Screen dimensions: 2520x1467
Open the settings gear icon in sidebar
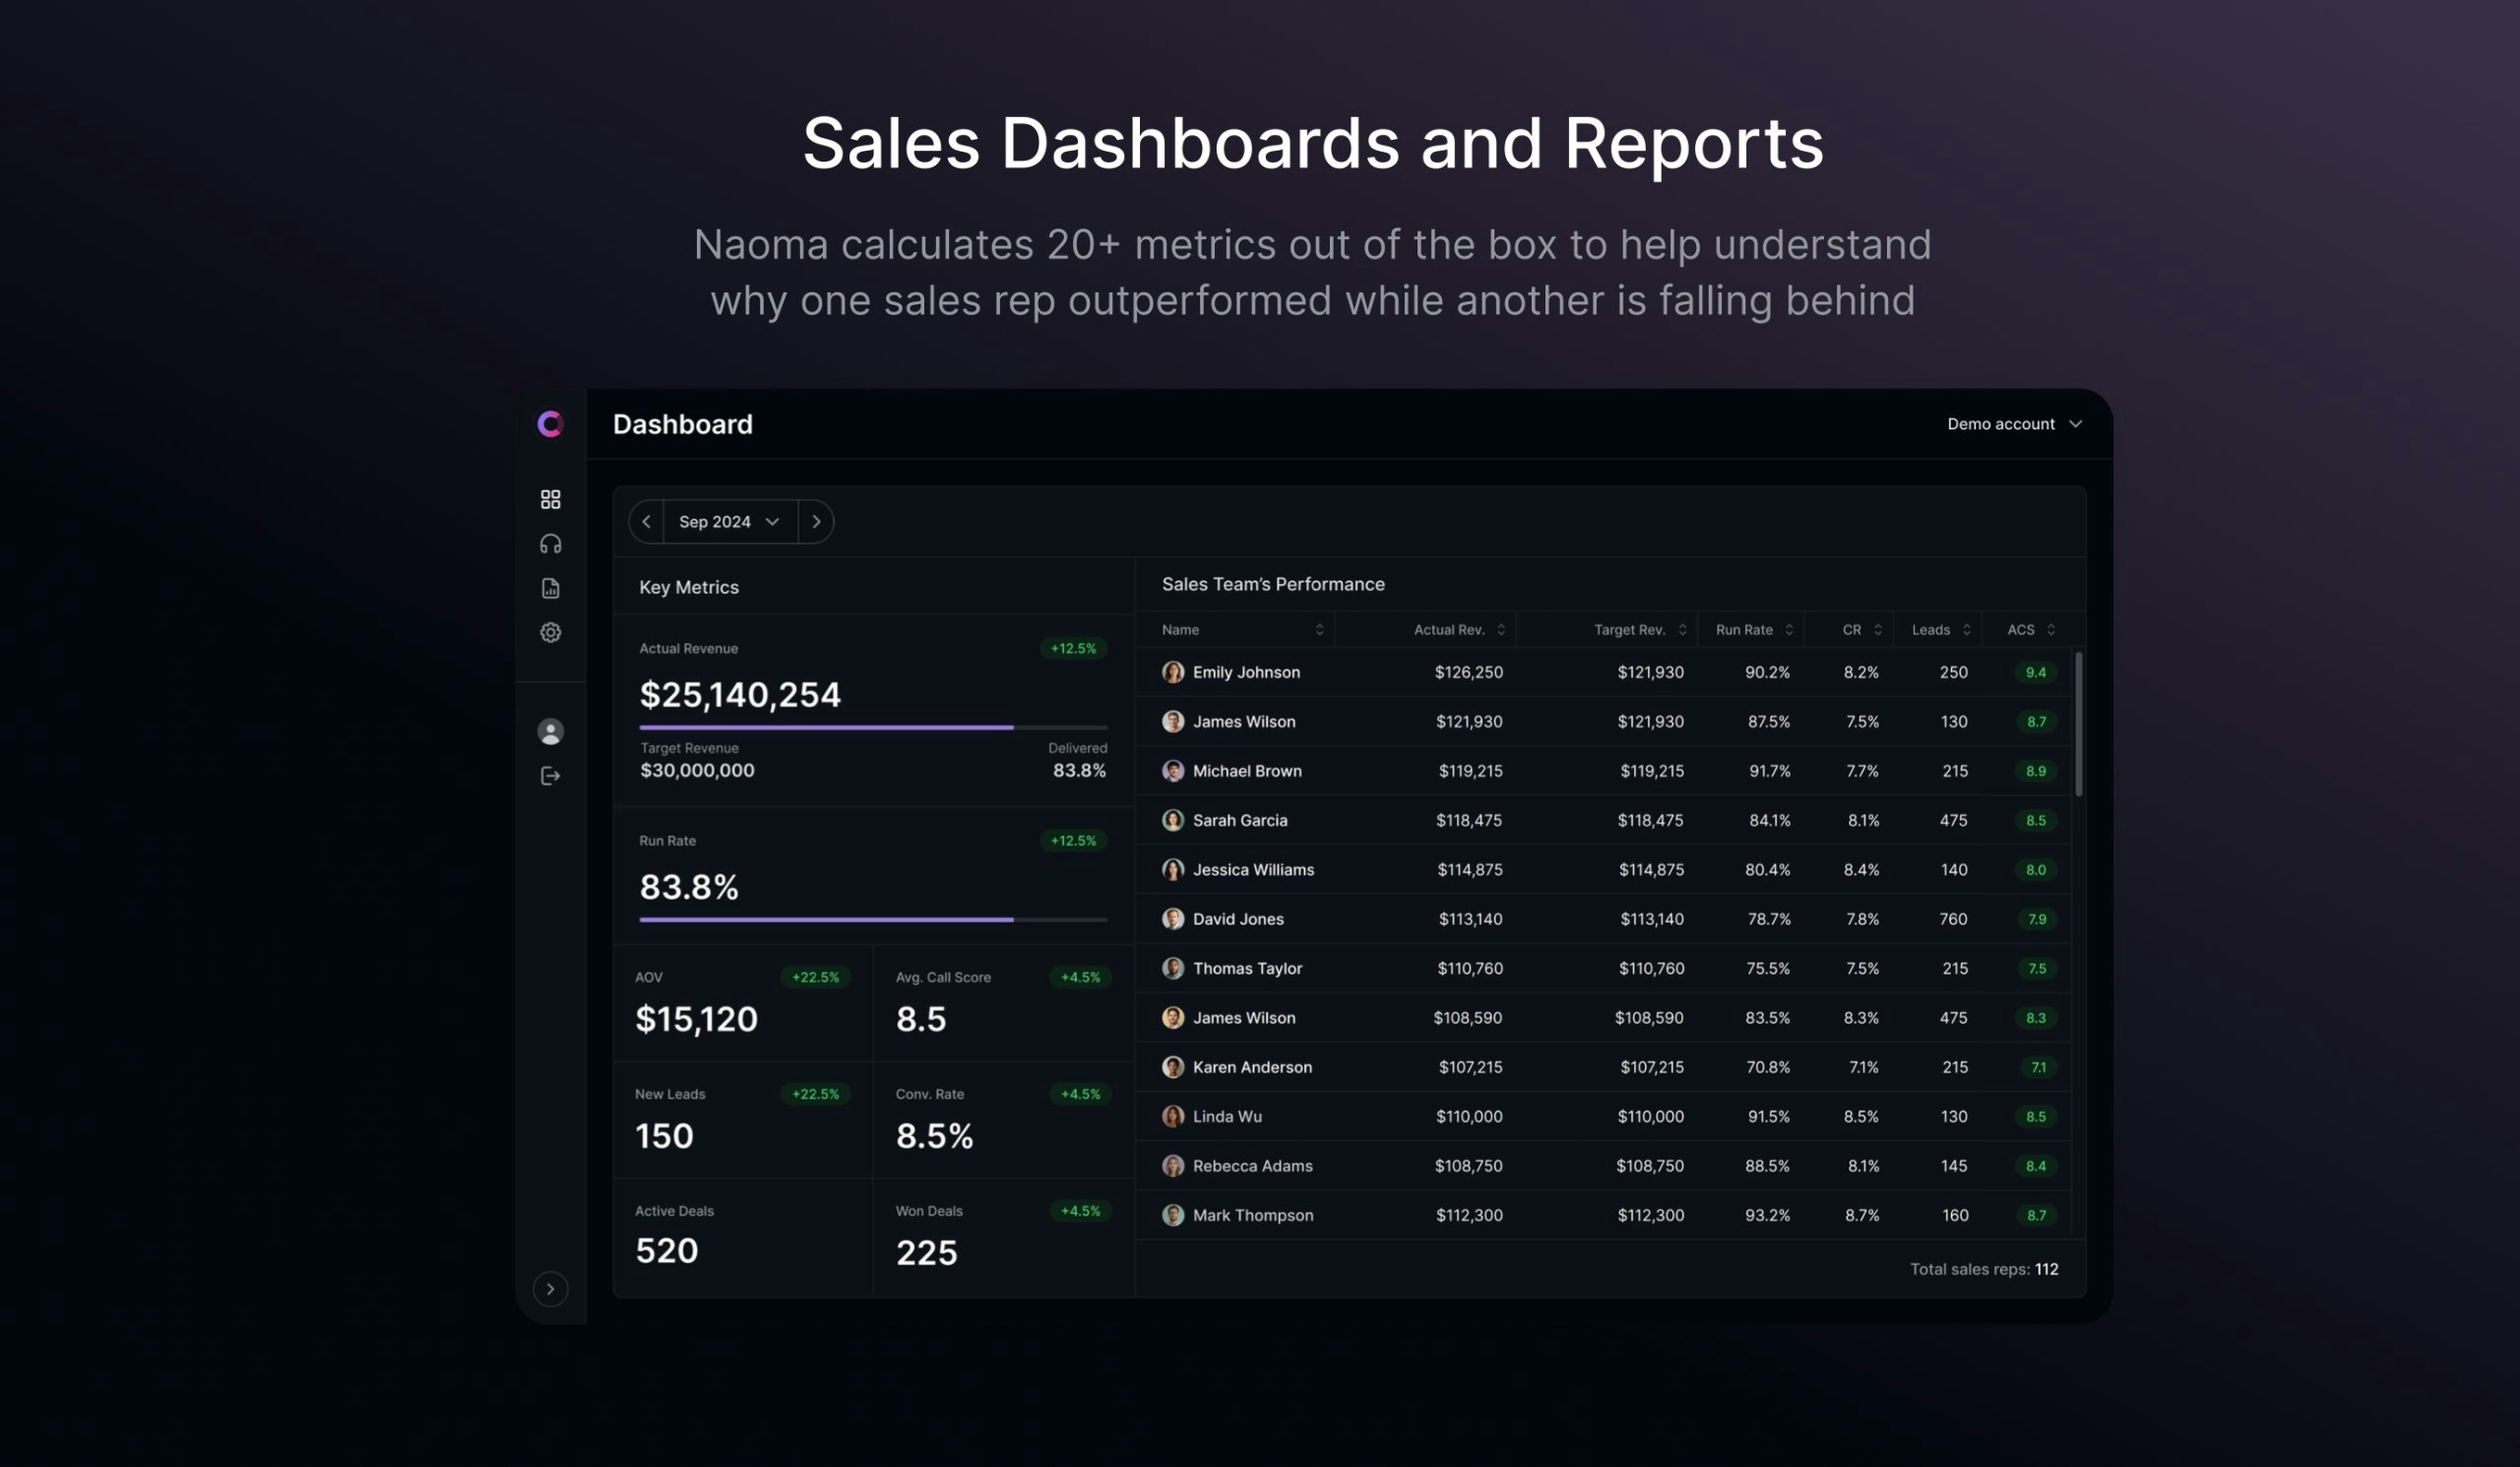pyautogui.click(x=550, y=632)
